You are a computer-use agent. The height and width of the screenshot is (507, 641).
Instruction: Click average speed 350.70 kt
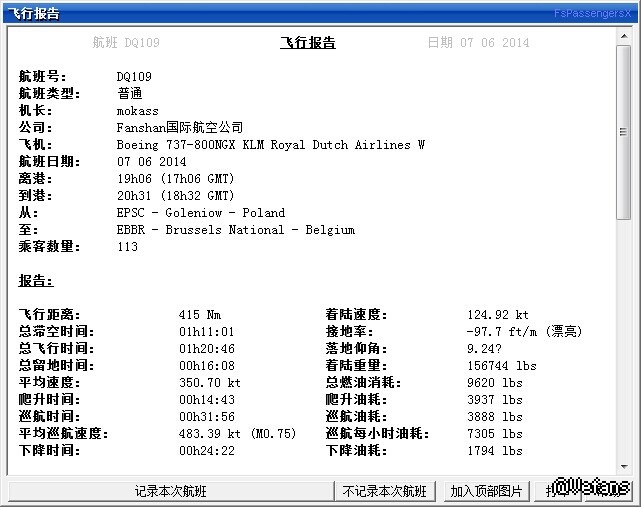coord(210,383)
